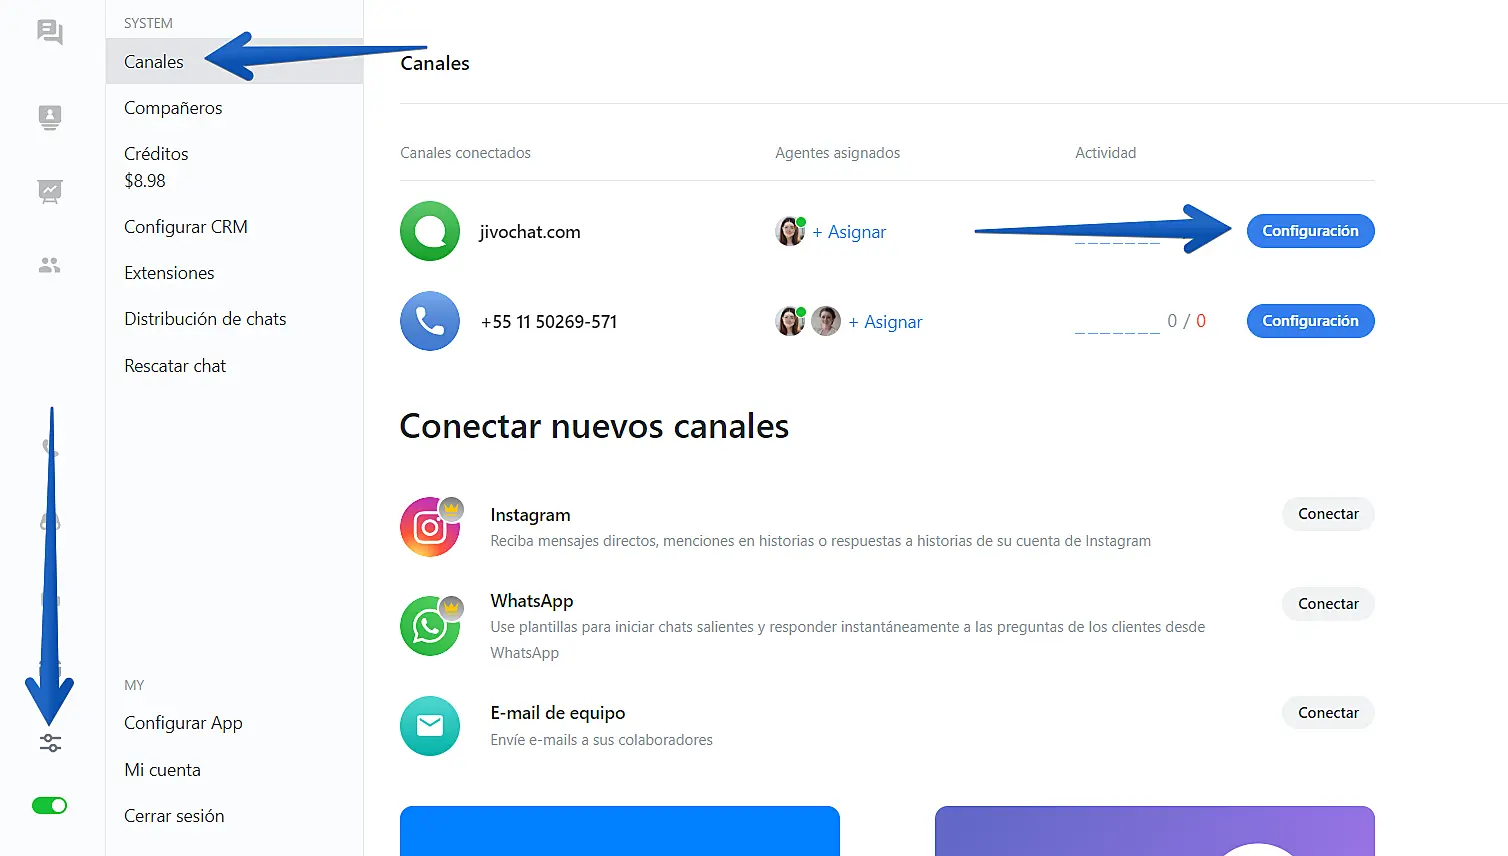Click the agent avatar in jivochat.com row
Viewport: 1508px width, 856px height.
coord(790,231)
